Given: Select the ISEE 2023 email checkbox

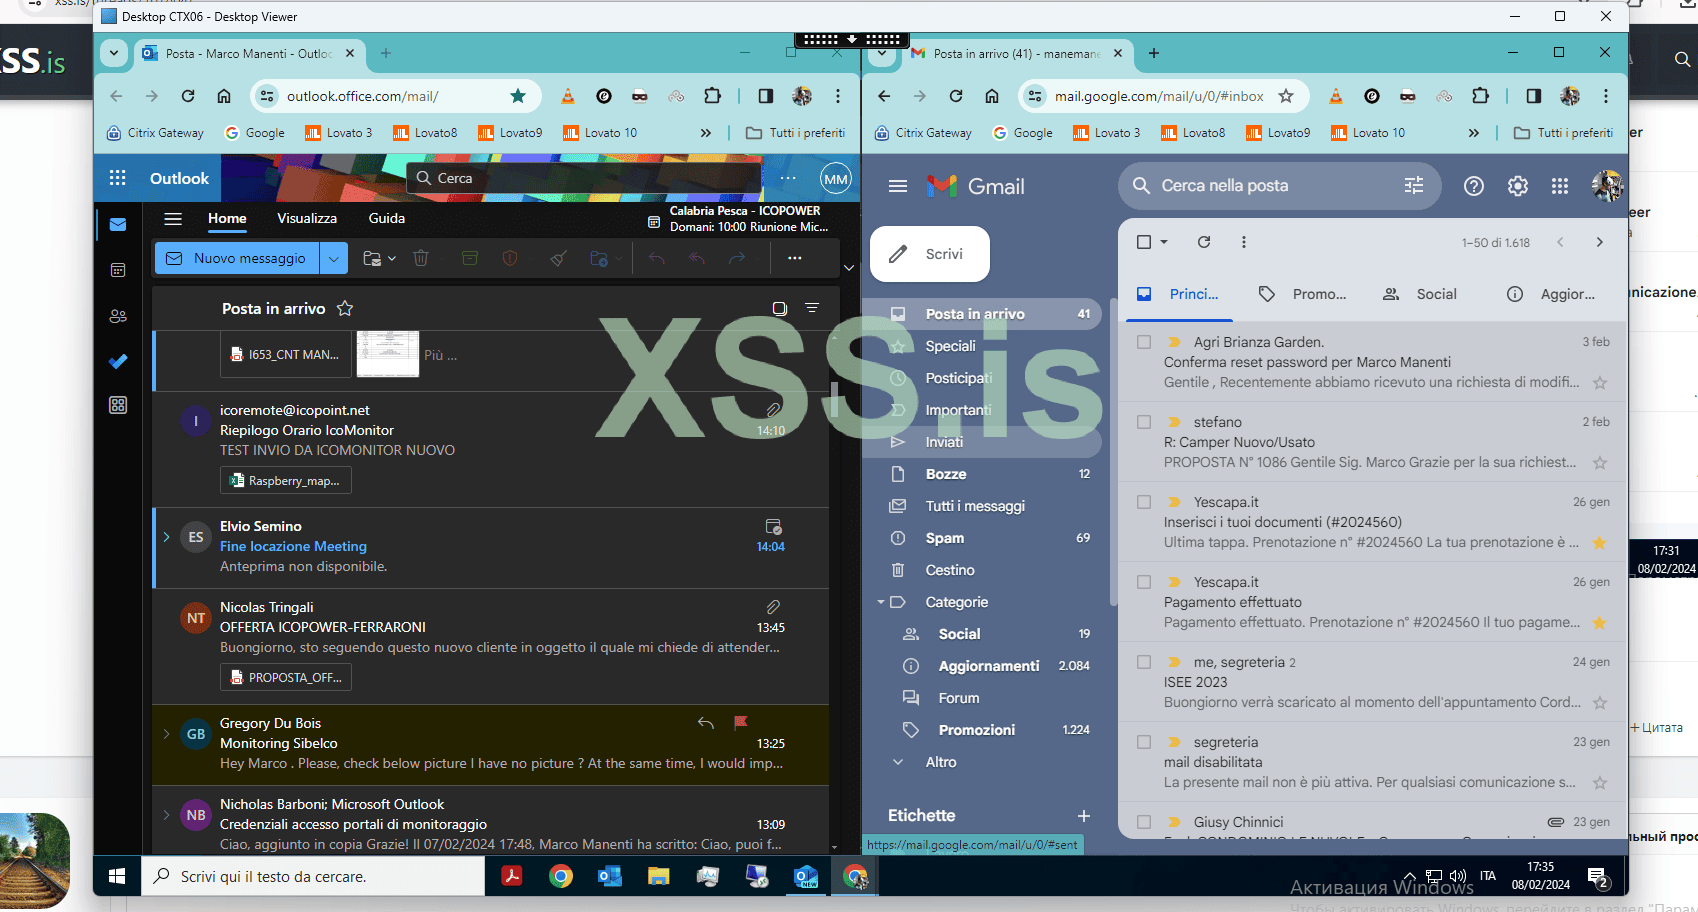Looking at the screenshot, I should (x=1144, y=662).
